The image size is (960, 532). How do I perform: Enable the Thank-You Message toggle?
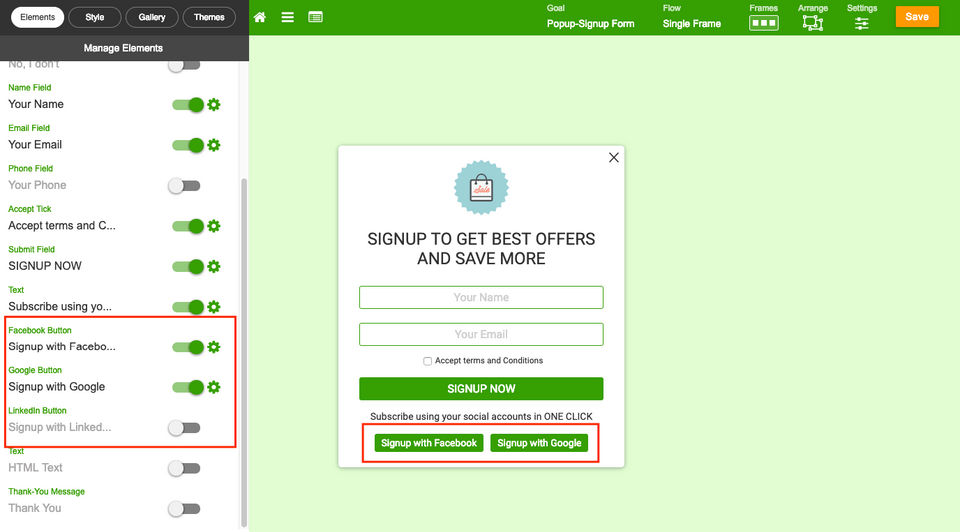(184, 509)
